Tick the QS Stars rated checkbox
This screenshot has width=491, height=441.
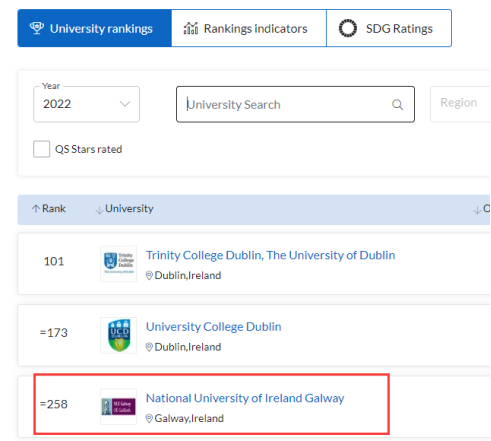coord(42,149)
